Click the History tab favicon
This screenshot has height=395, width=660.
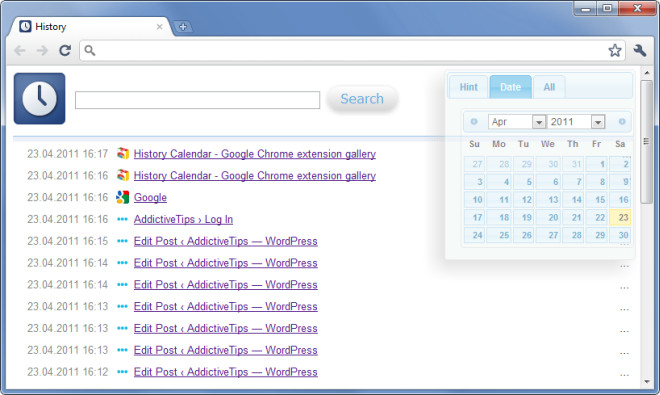[25, 27]
